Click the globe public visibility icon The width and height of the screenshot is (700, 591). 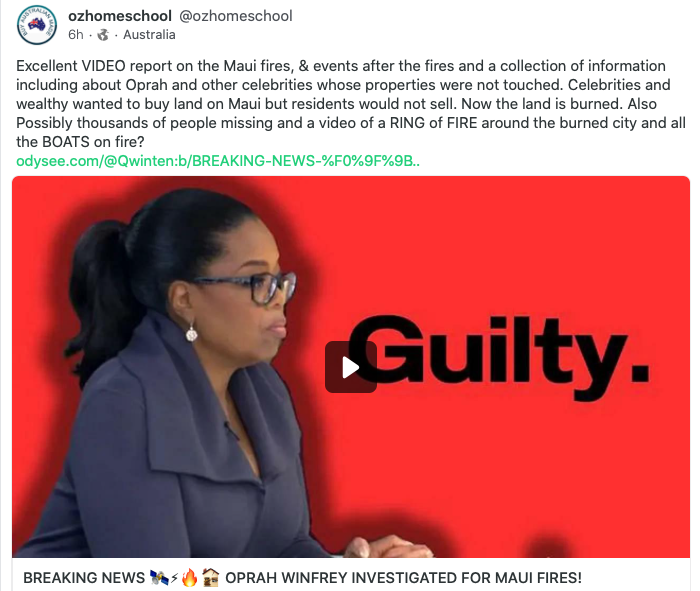pos(103,35)
